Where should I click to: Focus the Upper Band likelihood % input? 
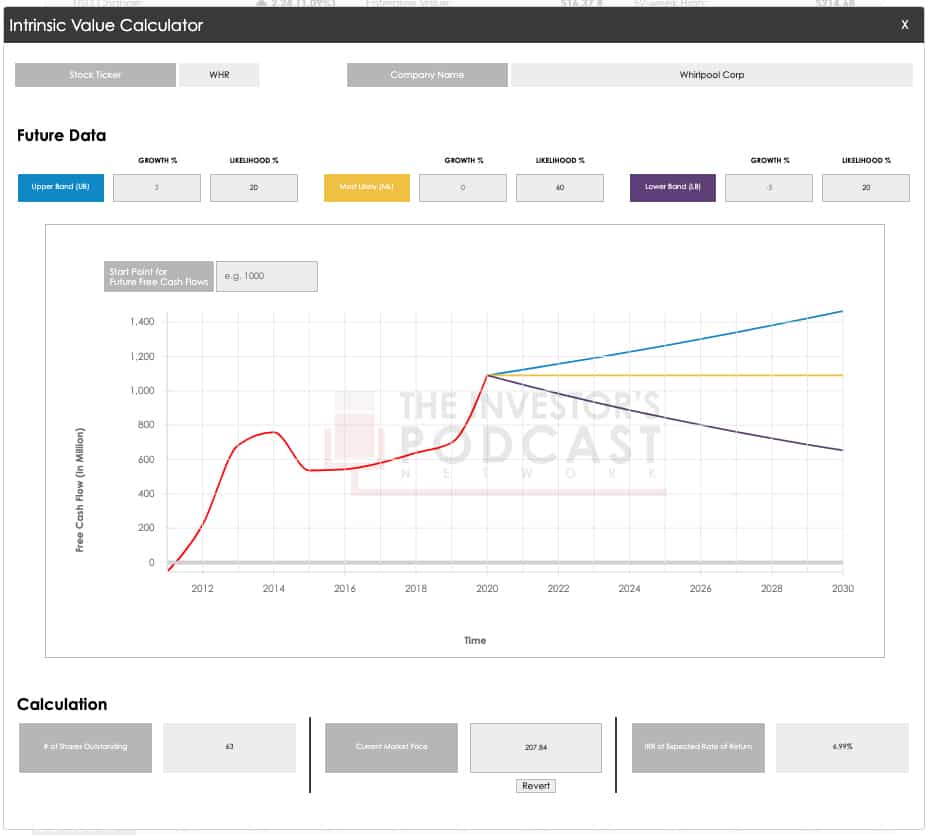(x=254, y=188)
